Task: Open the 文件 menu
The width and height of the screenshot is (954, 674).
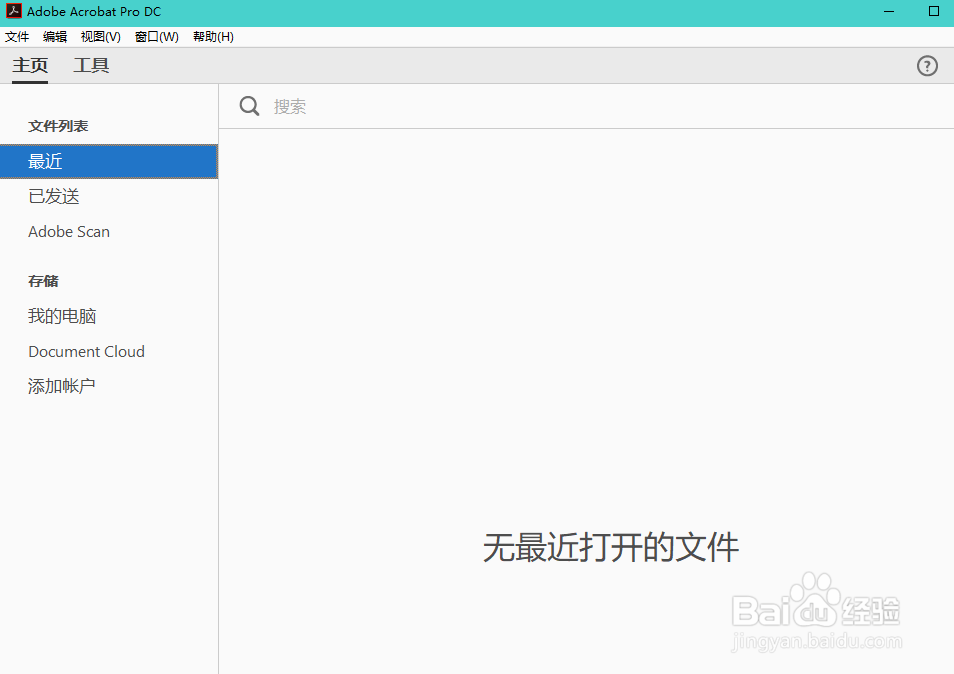Action: click(x=17, y=37)
